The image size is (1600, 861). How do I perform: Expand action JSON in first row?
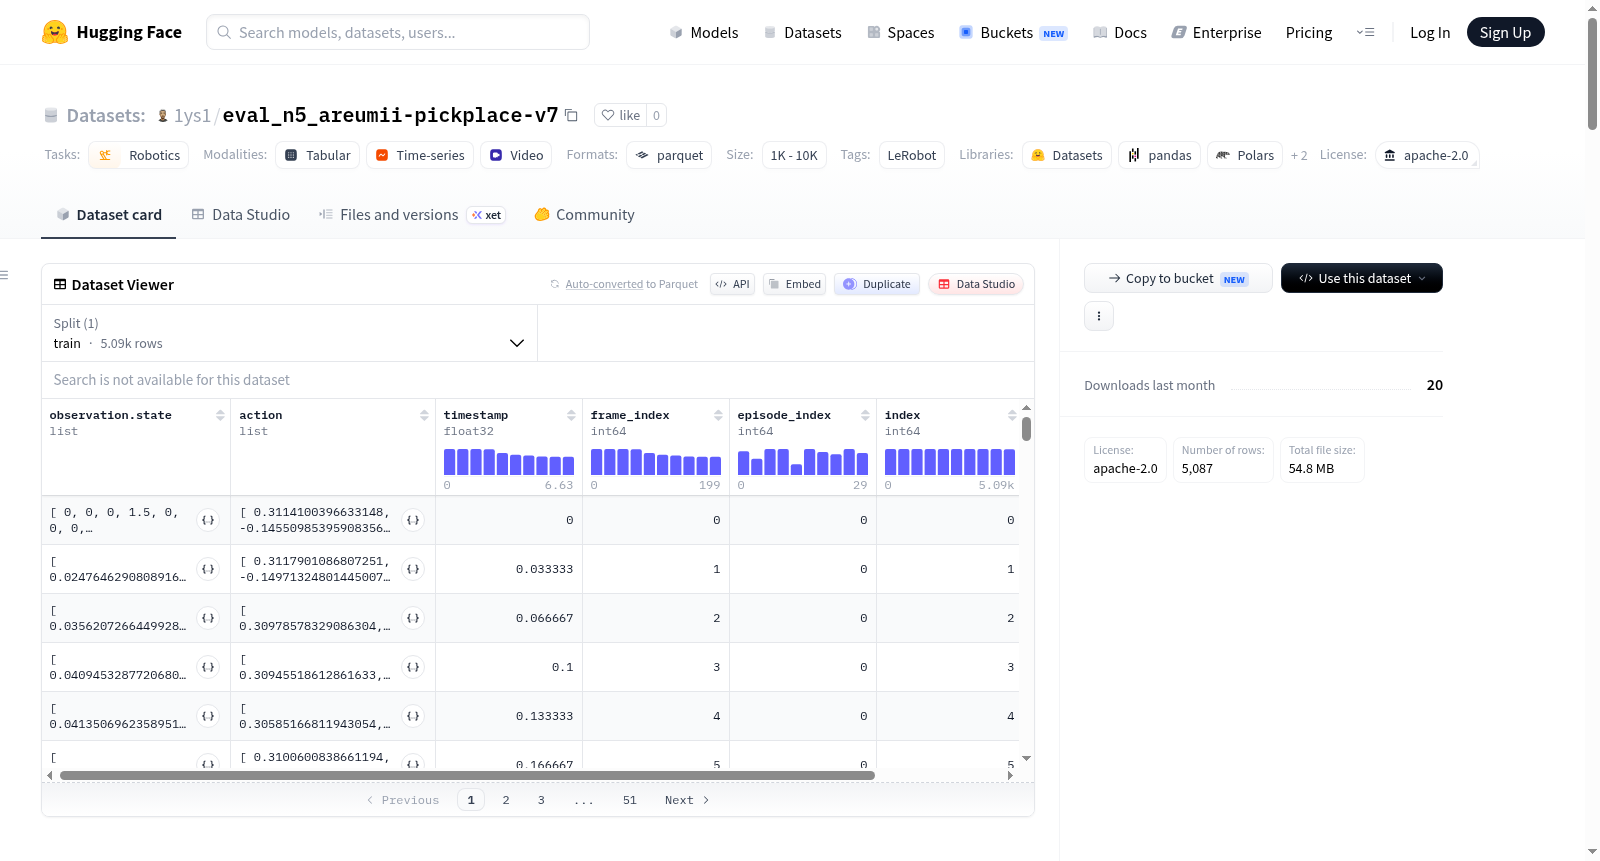click(x=413, y=520)
